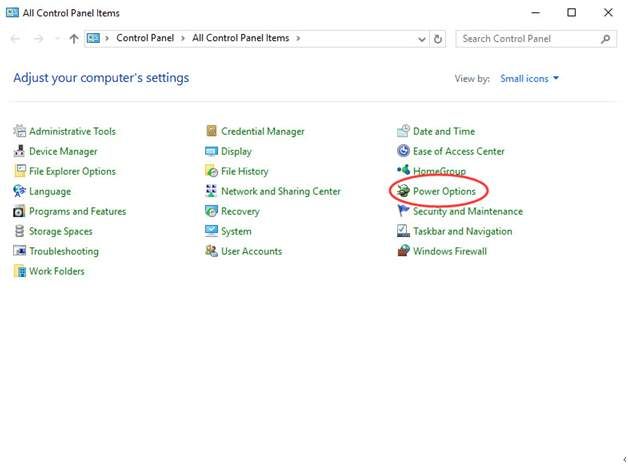Open the View by Small icons dropdown
The height and width of the screenshot is (474, 628).
[529, 78]
